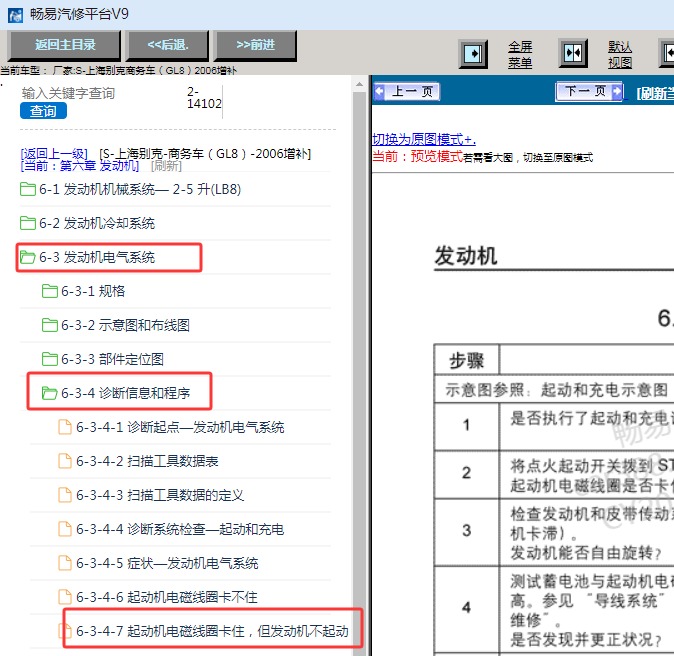Screen dimensions: 674x656
Task: Expand 6-3-3 部件定位图 folder
Action: [112, 359]
